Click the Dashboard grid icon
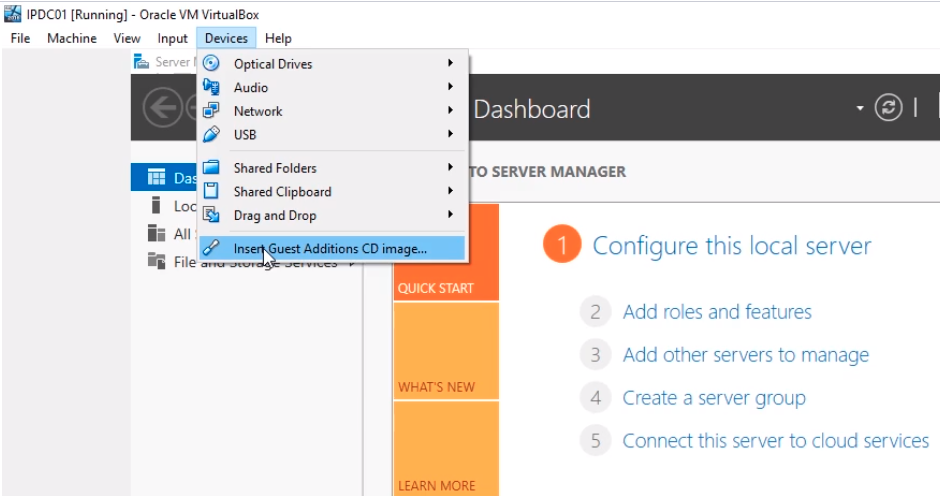The width and height of the screenshot is (940, 496). [156, 177]
